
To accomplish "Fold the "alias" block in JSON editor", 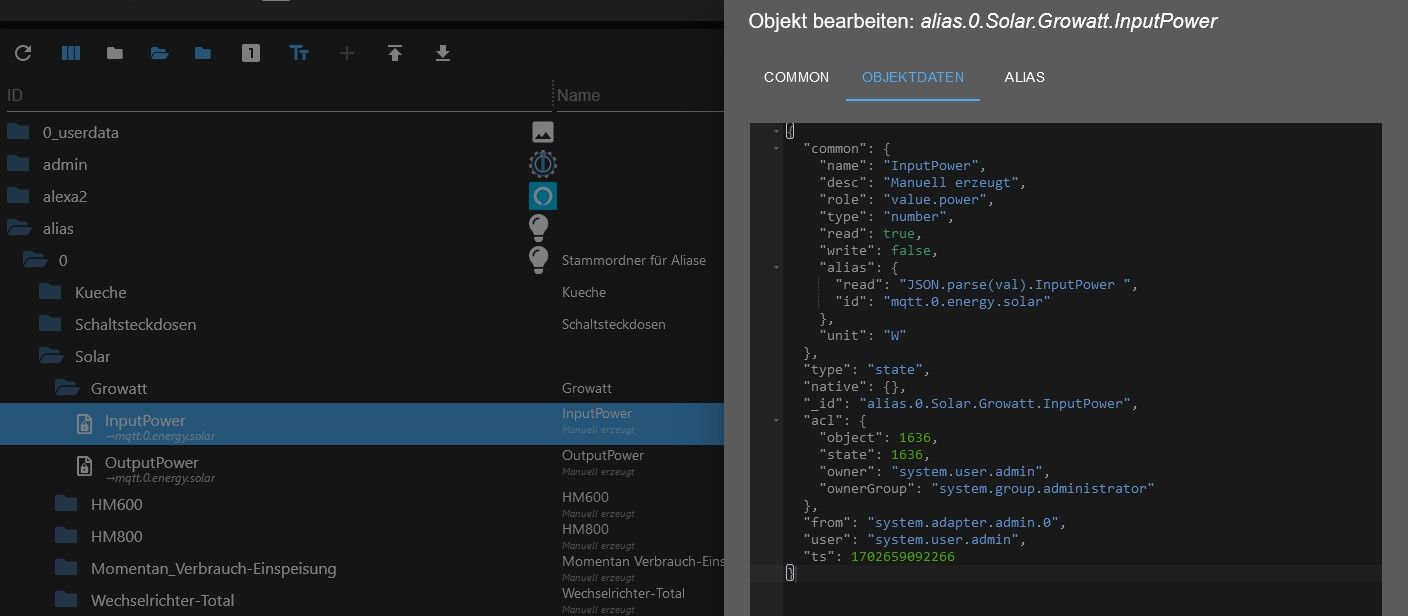I will pos(777,267).
